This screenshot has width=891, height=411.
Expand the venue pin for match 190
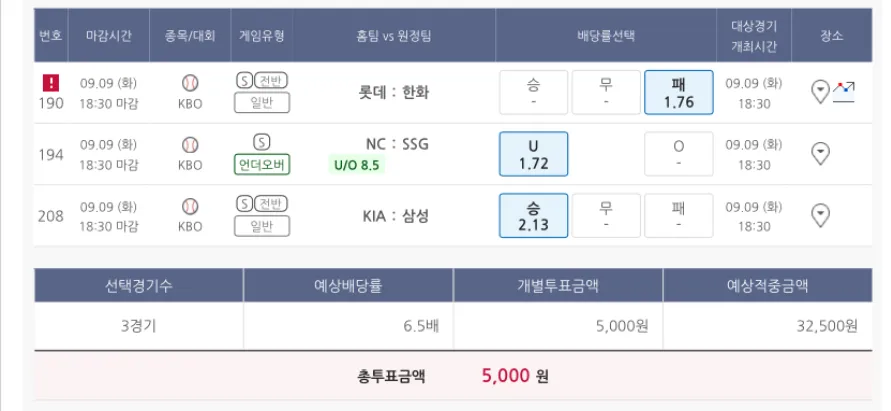click(x=820, y=92)
